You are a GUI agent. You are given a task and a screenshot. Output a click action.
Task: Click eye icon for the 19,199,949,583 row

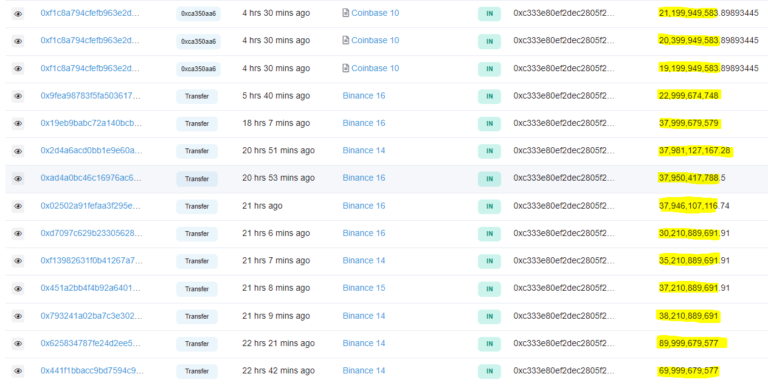point(18,69)
